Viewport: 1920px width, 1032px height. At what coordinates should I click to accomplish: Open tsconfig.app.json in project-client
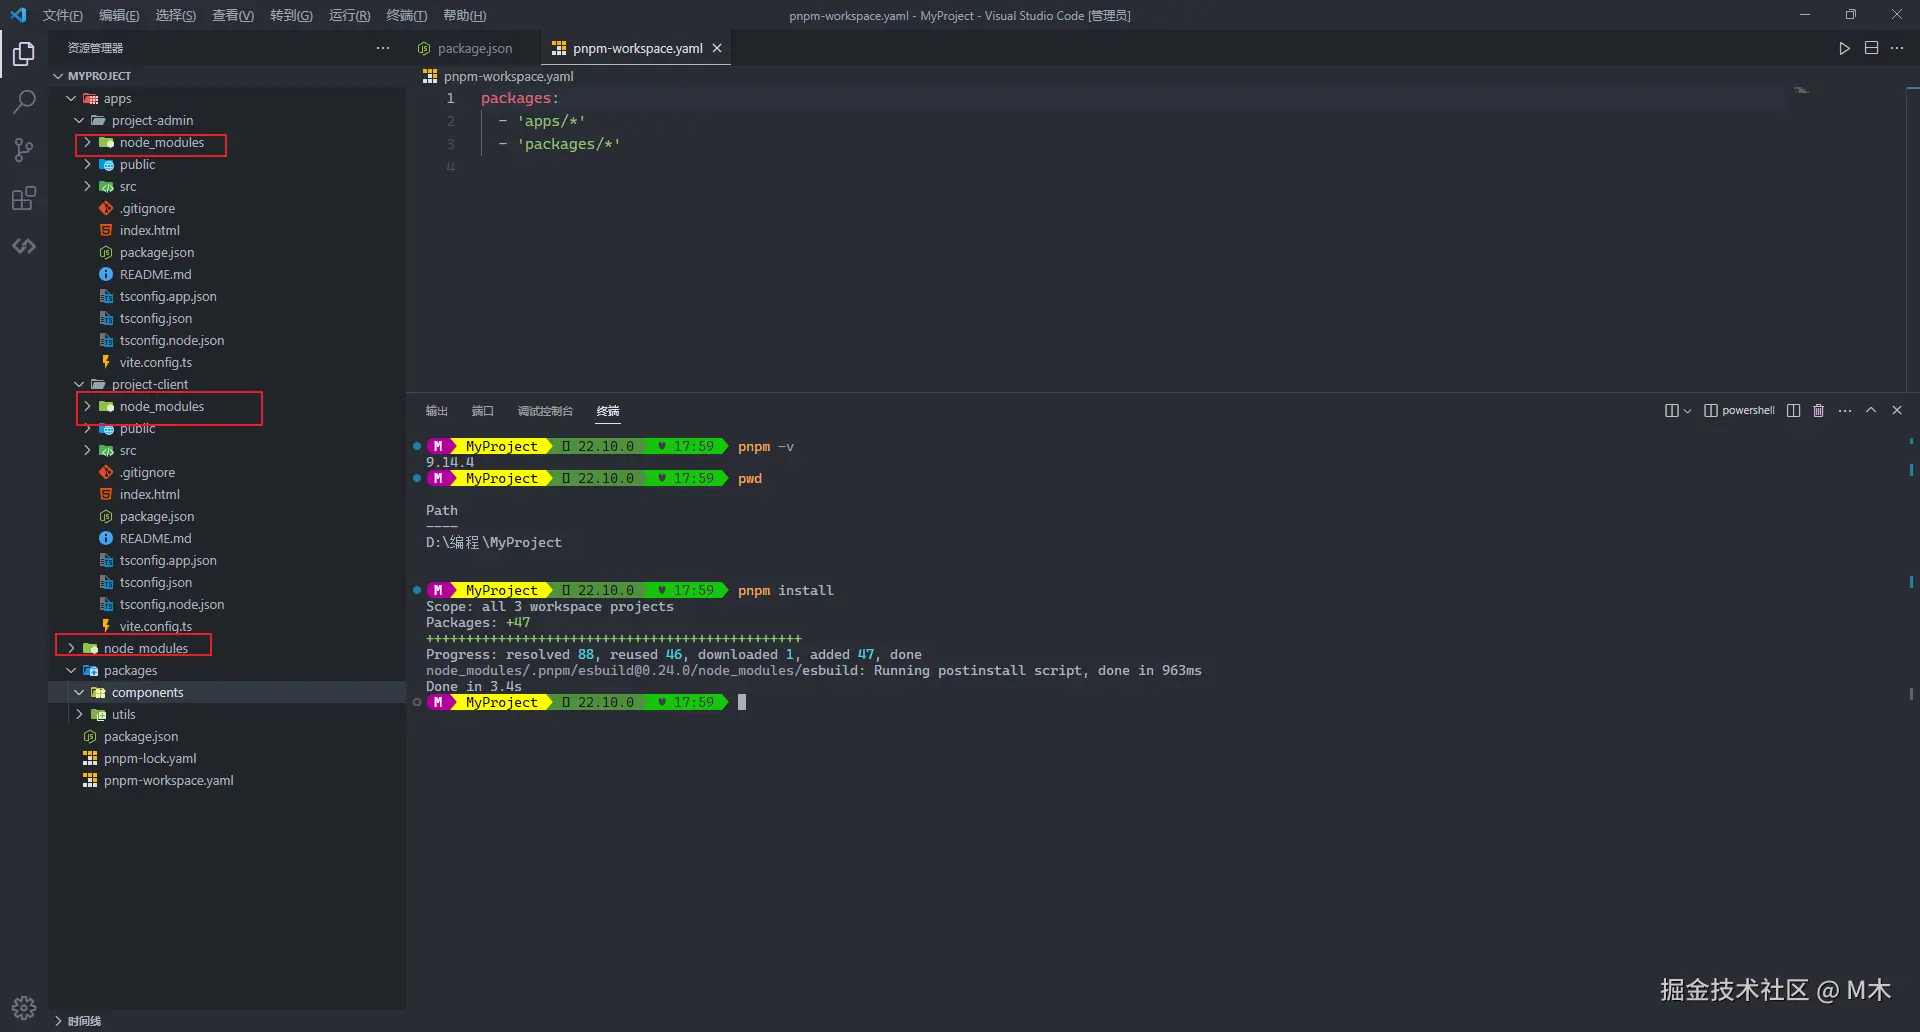[168, 560]
